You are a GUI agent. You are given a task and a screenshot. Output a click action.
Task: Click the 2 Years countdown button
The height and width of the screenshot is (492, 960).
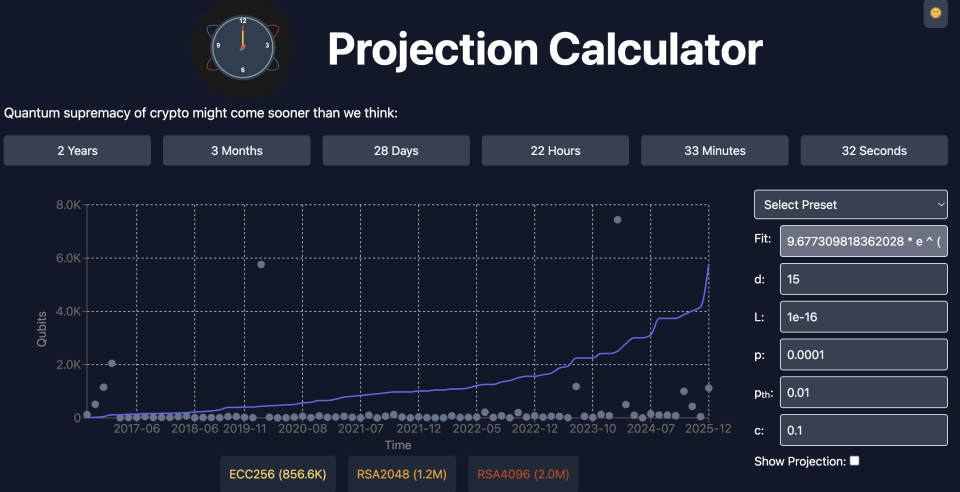pyautogui.click(x=77, y=151)
